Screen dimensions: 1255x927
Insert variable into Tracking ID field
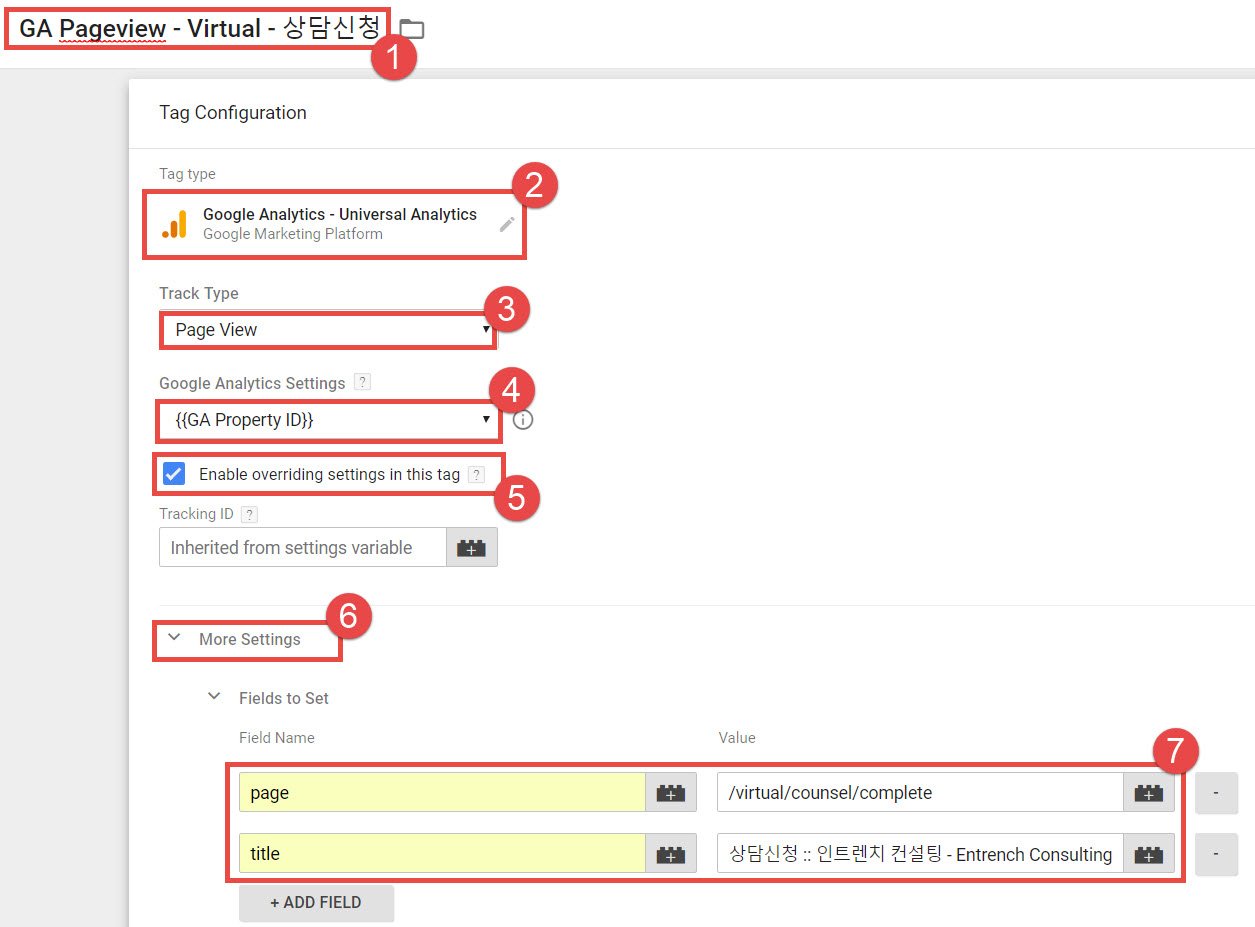click(472, 547)
